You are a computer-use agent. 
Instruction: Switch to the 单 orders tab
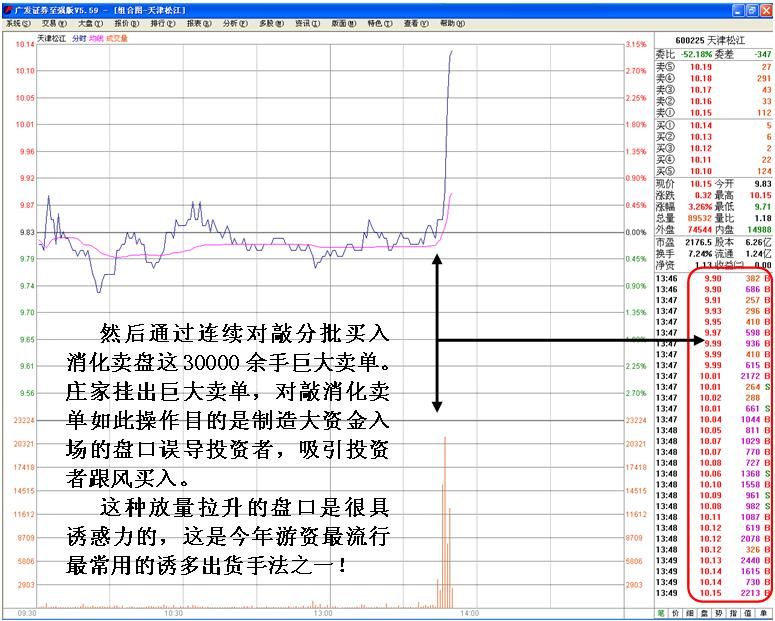(763, 613)
